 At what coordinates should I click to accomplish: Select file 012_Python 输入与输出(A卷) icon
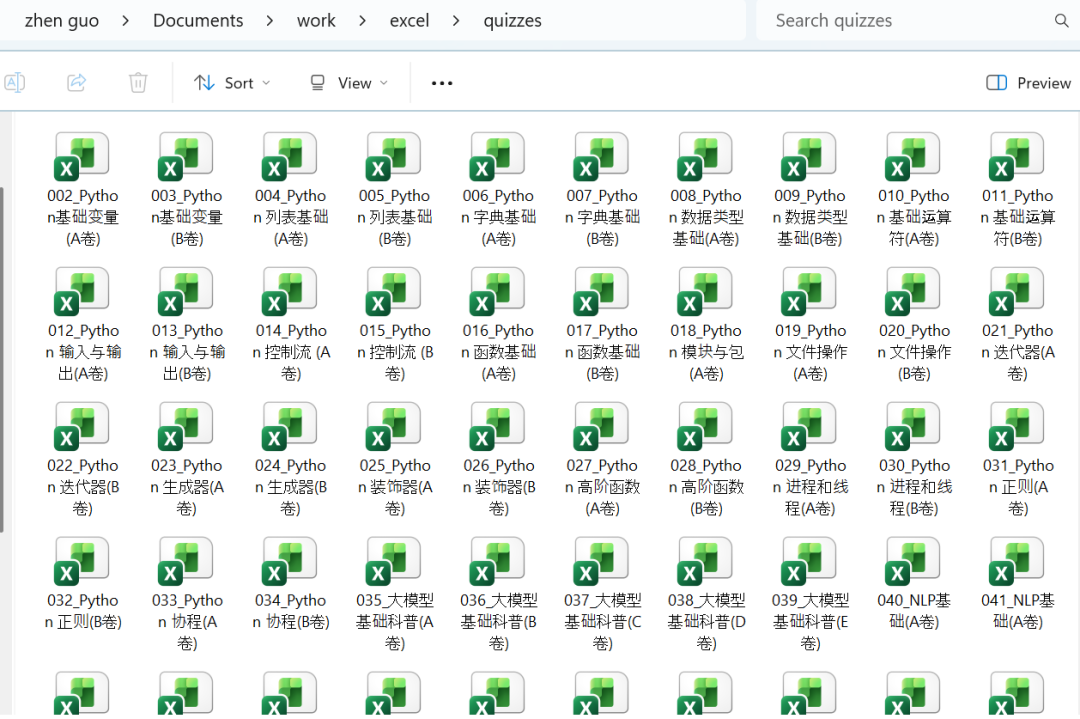82,293
